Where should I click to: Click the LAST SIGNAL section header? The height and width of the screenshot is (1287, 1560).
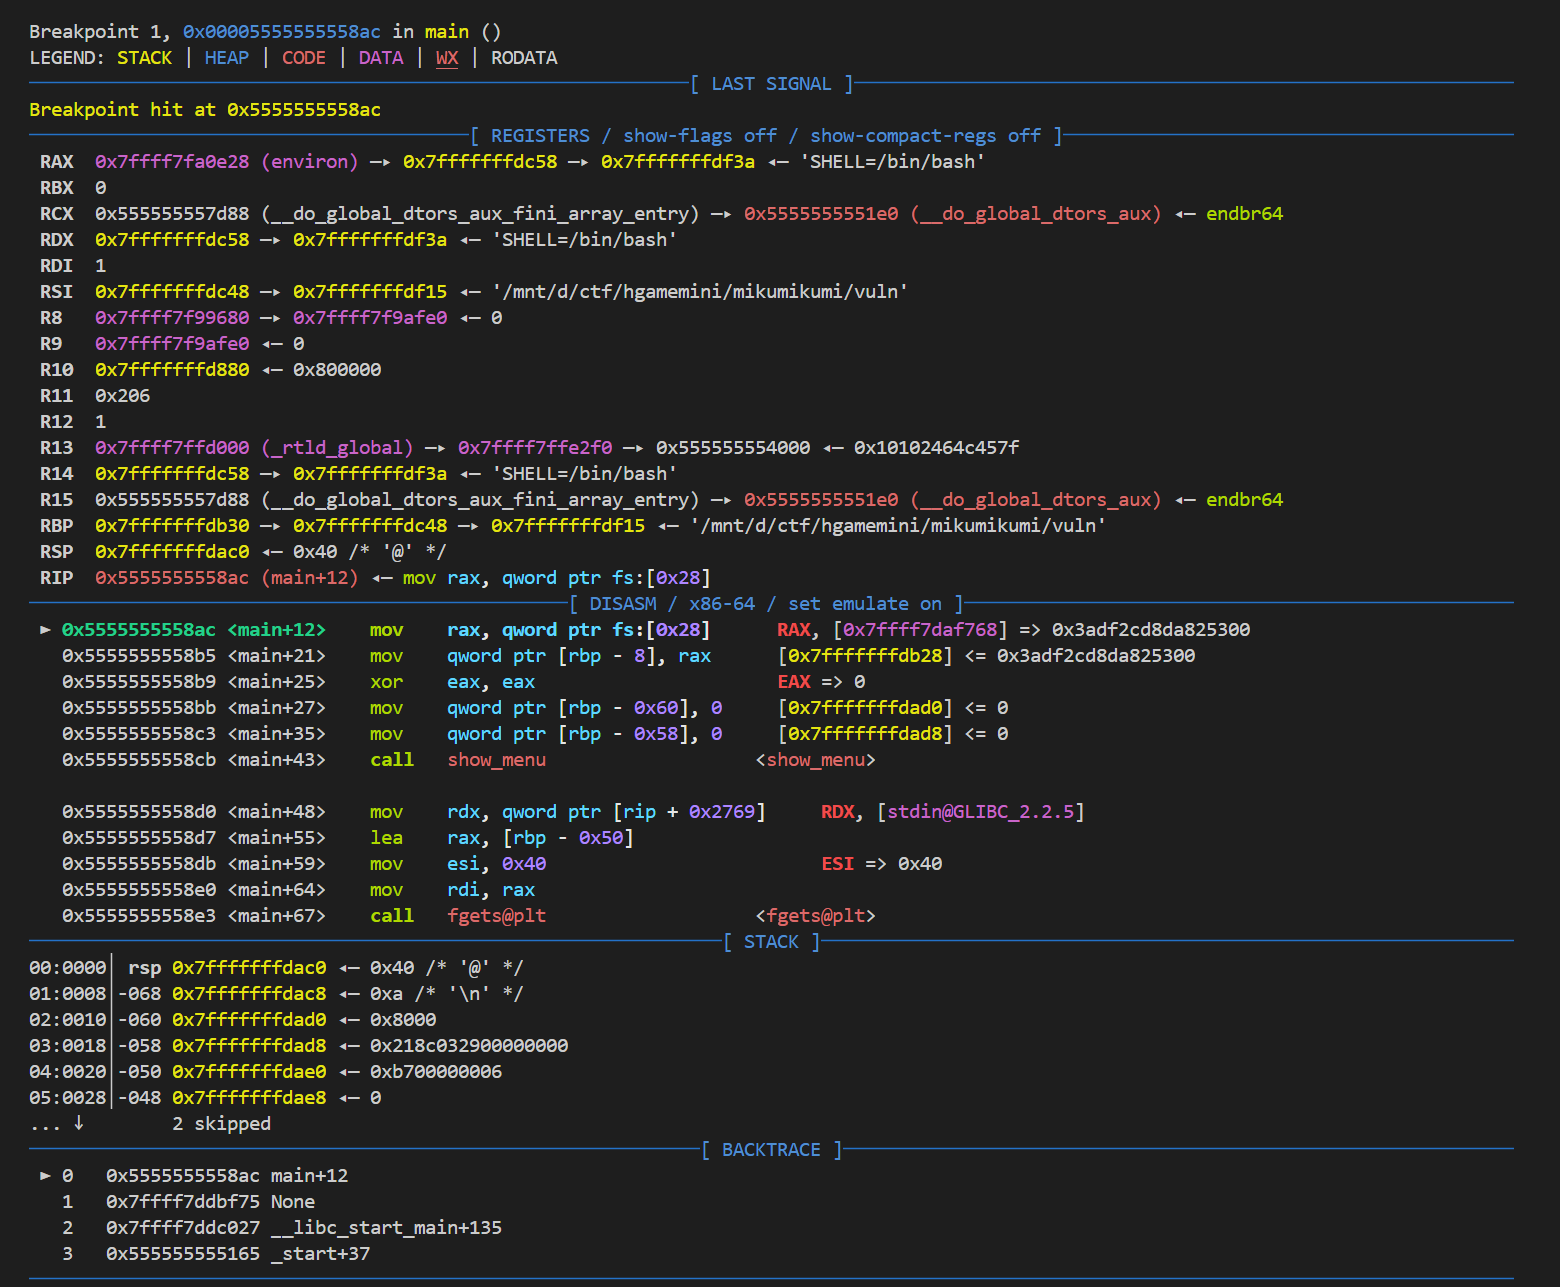[771, 84]
